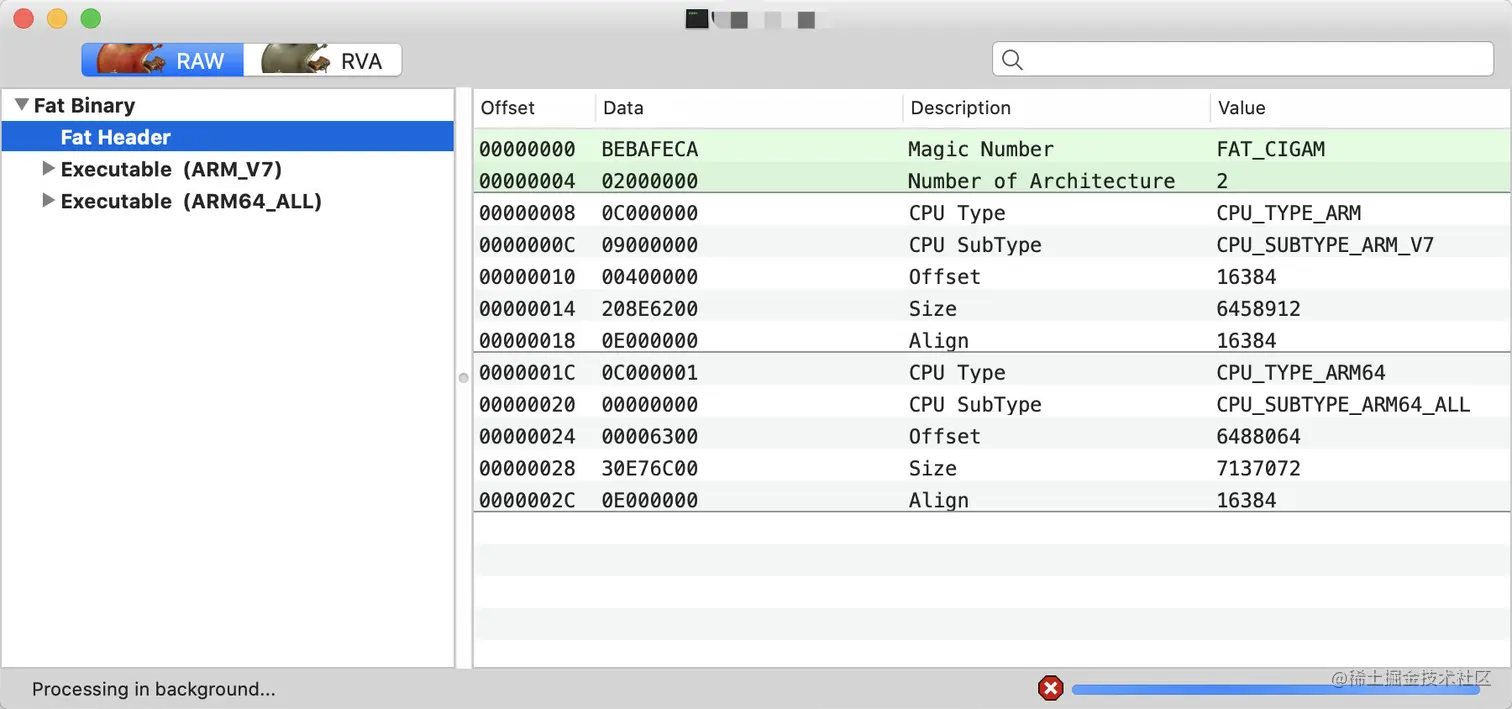Click offset 00000000 cell
1512x709 pixels.
[527, 149]
